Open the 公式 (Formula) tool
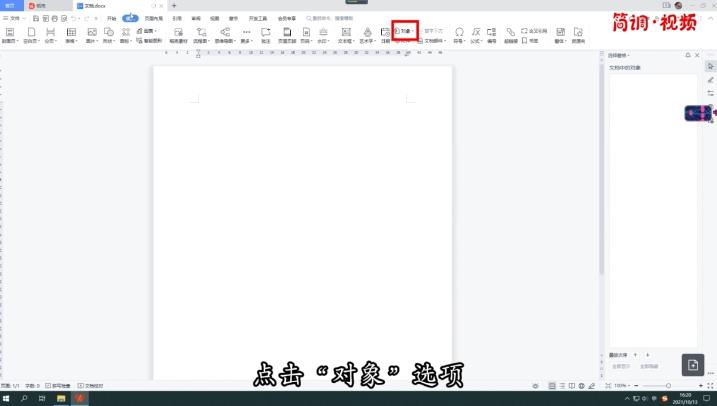The width and height of the screenshot is (717, 406). 475,35
